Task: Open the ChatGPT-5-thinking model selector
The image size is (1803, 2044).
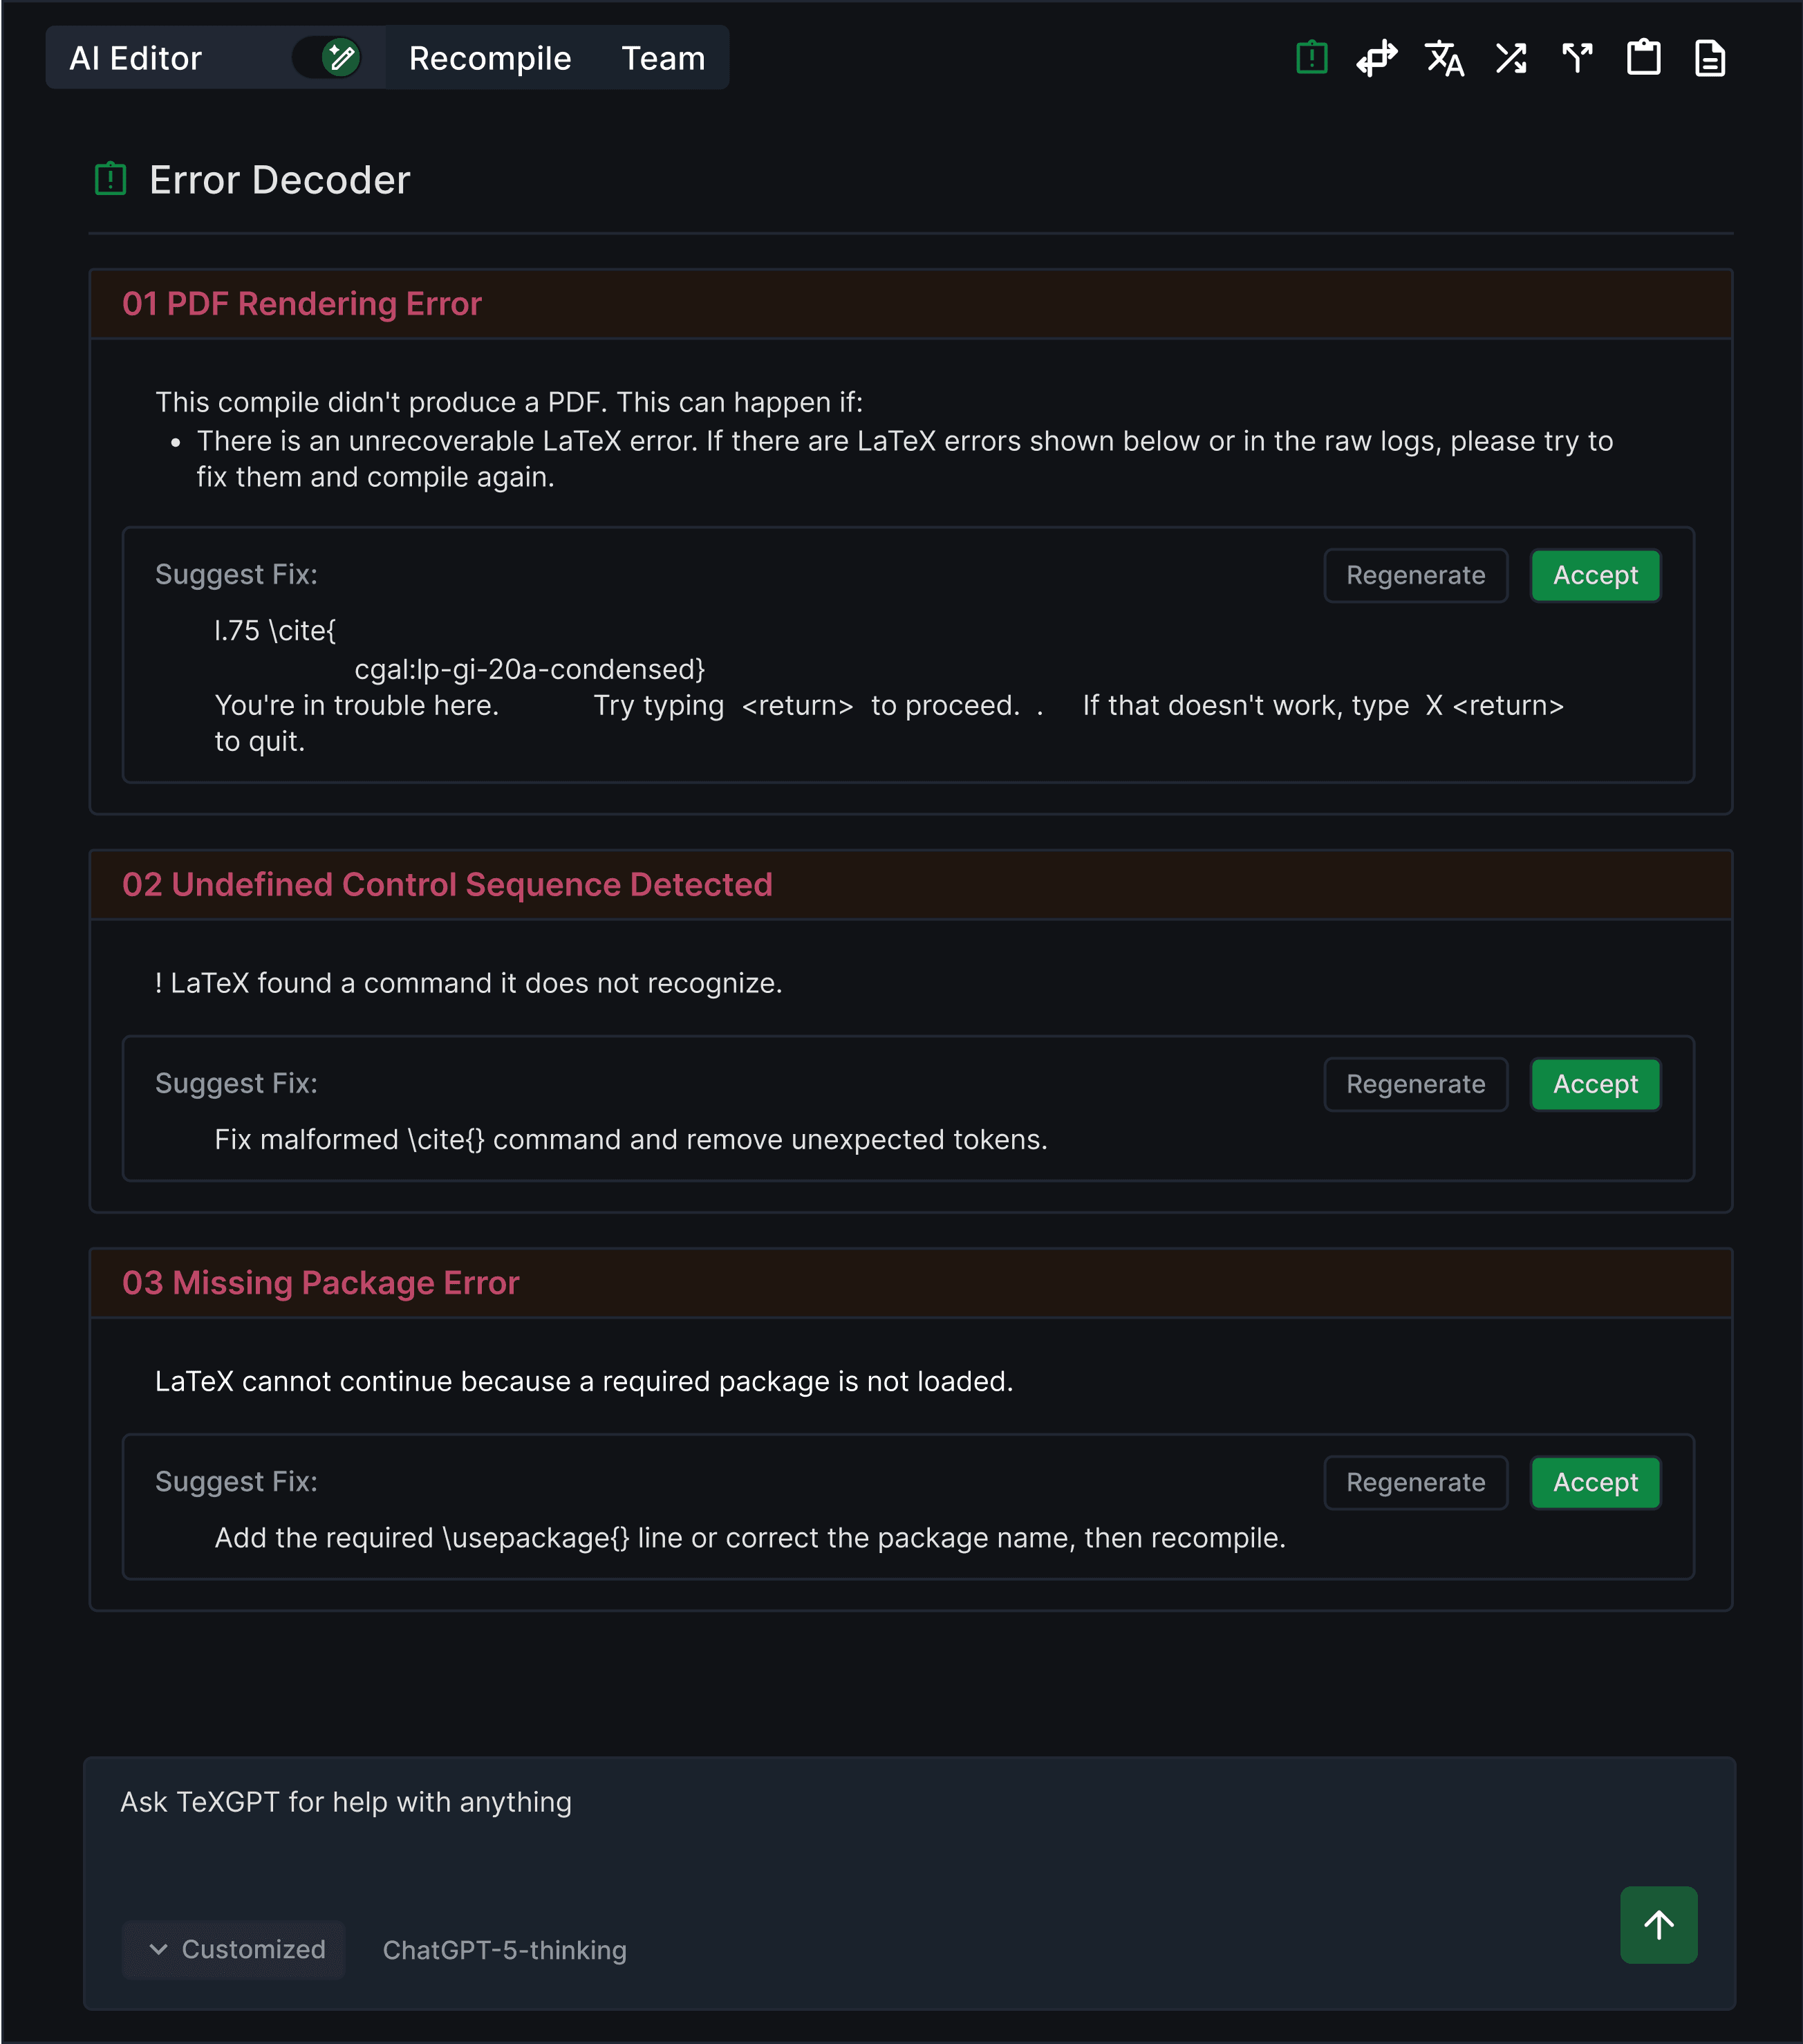Action: point(505,1950)
